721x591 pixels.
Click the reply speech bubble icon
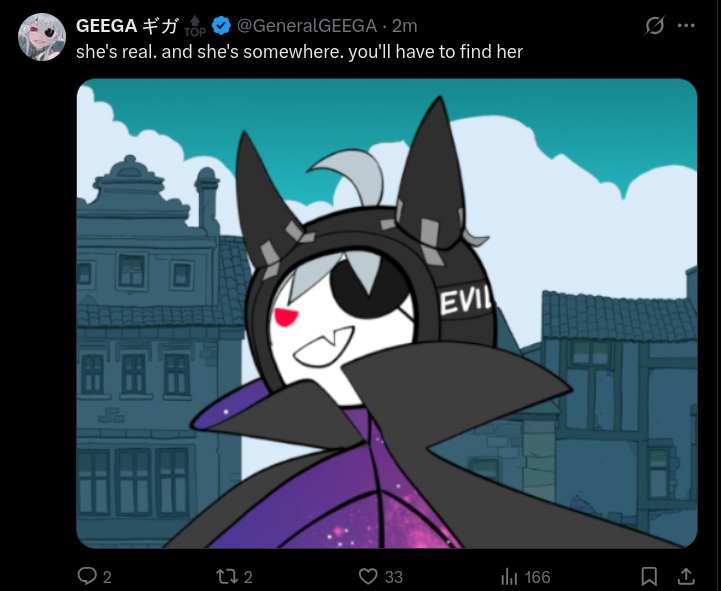(x=86, y=576)
